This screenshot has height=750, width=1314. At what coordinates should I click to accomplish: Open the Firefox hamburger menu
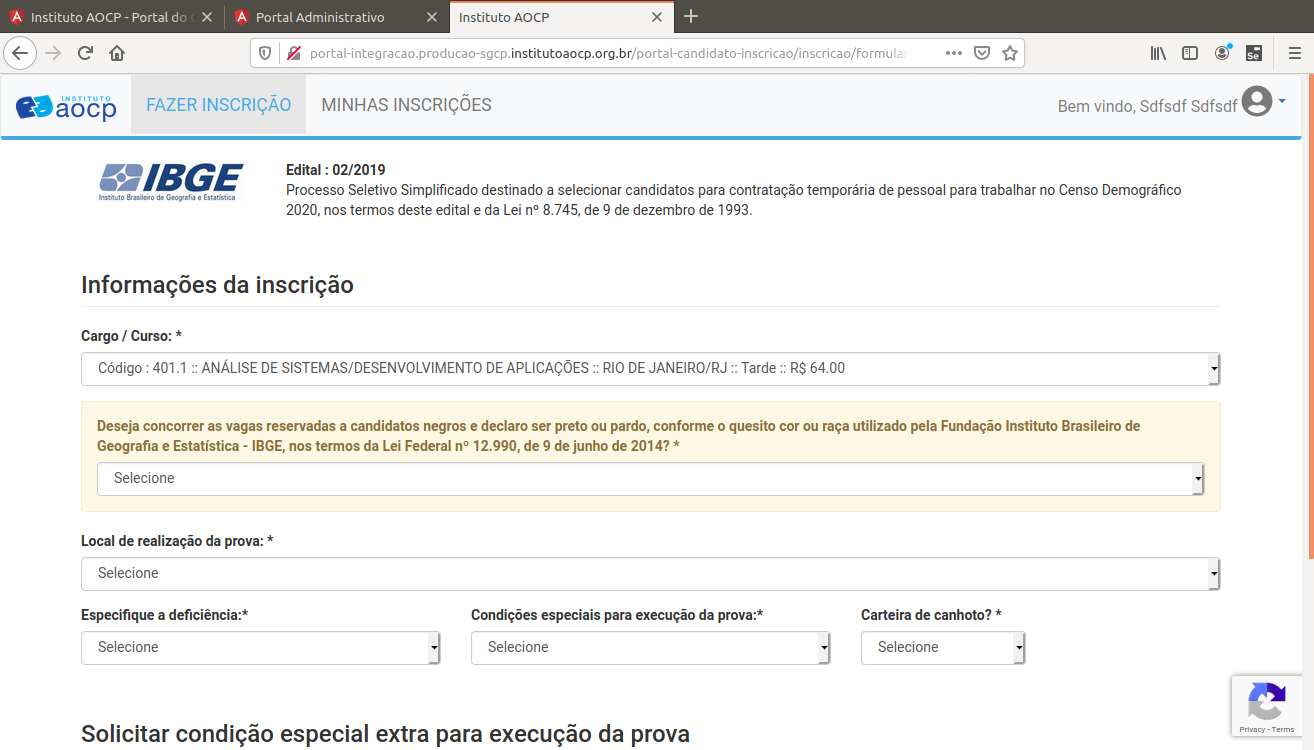(x=1294, y=53)
